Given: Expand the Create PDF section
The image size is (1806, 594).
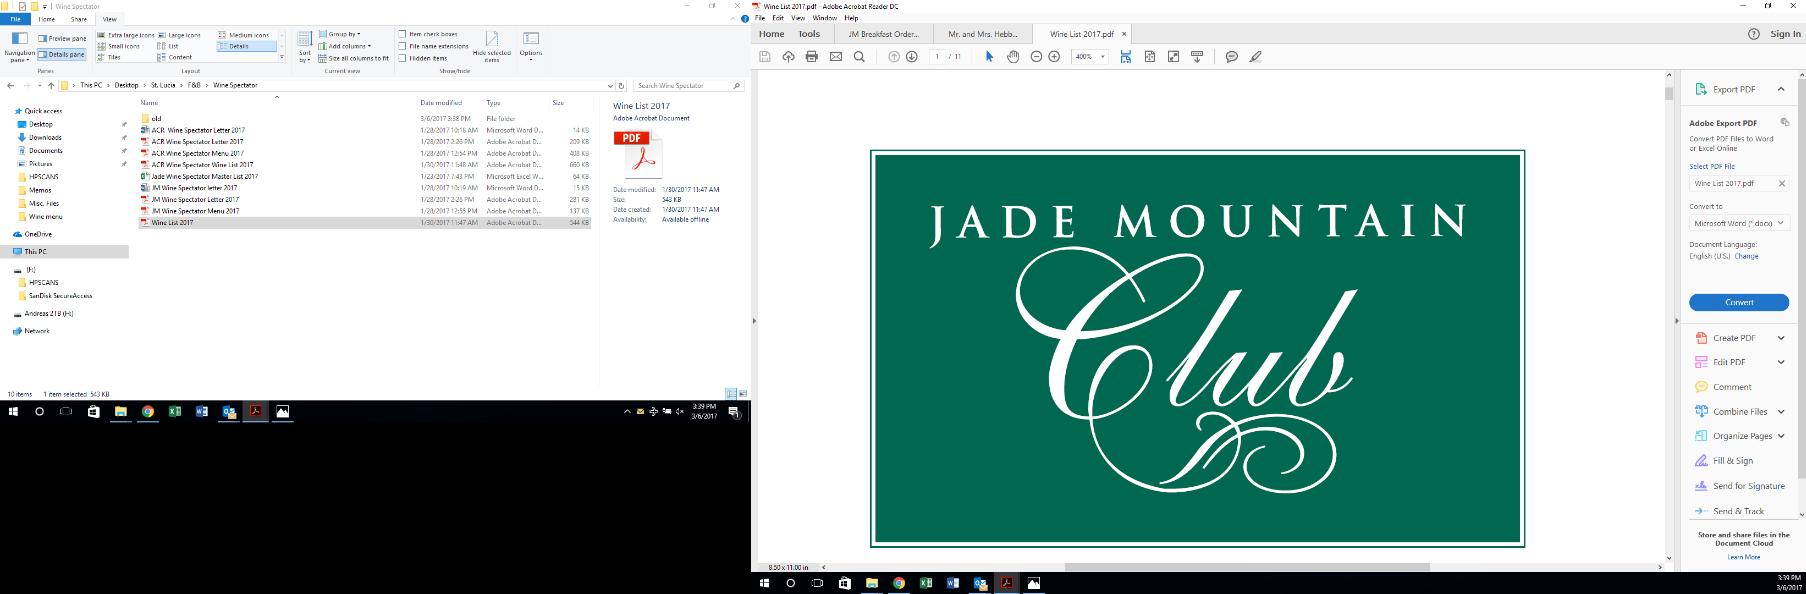Looking at the screenshot, I should tap(1781, 338).
